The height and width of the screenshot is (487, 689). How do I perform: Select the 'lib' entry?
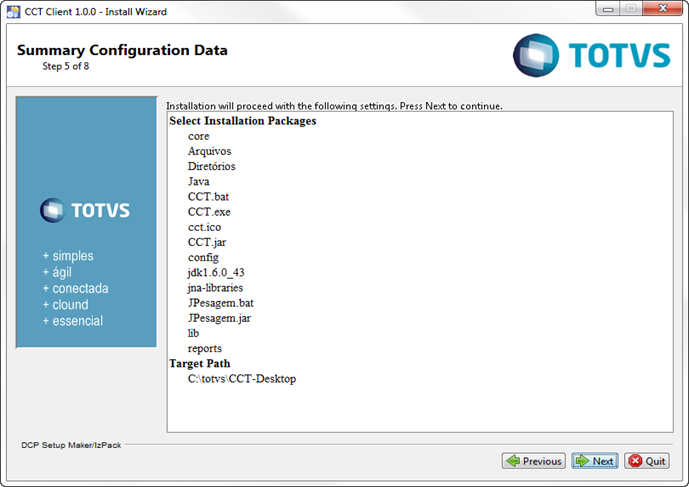(x=193, y=333)
